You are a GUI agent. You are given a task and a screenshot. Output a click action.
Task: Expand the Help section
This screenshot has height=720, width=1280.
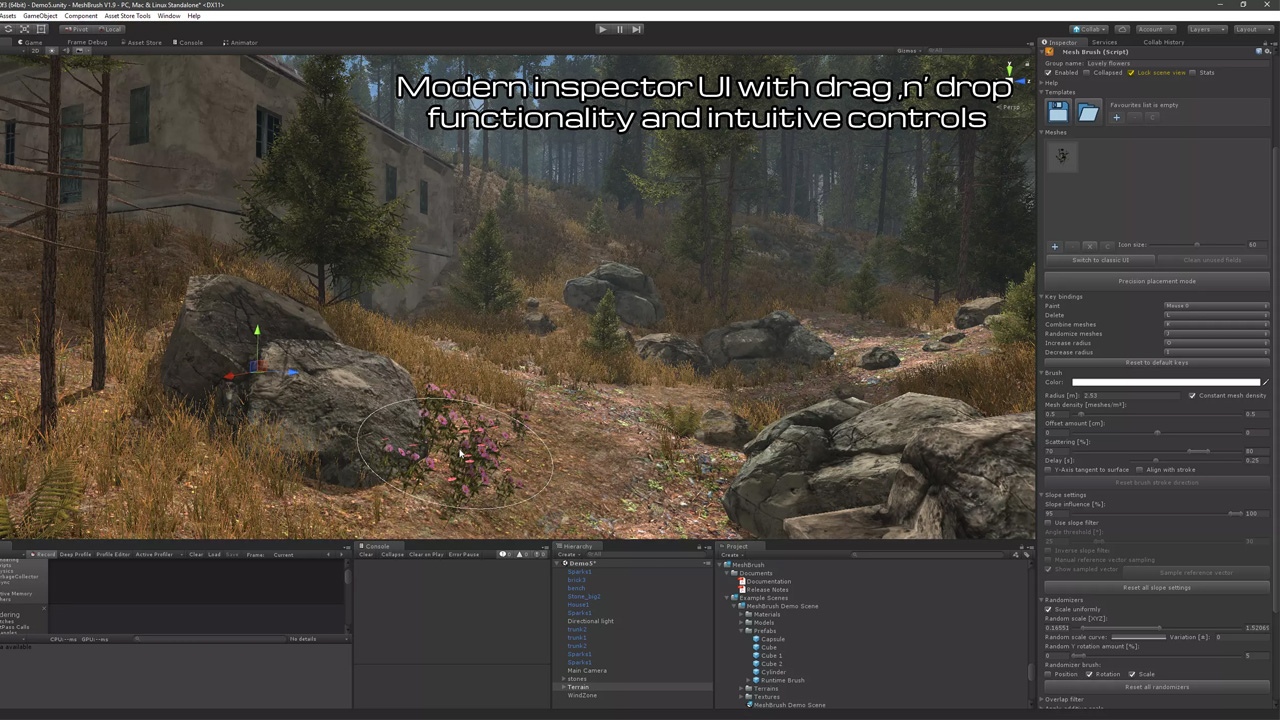(1051, 83)
